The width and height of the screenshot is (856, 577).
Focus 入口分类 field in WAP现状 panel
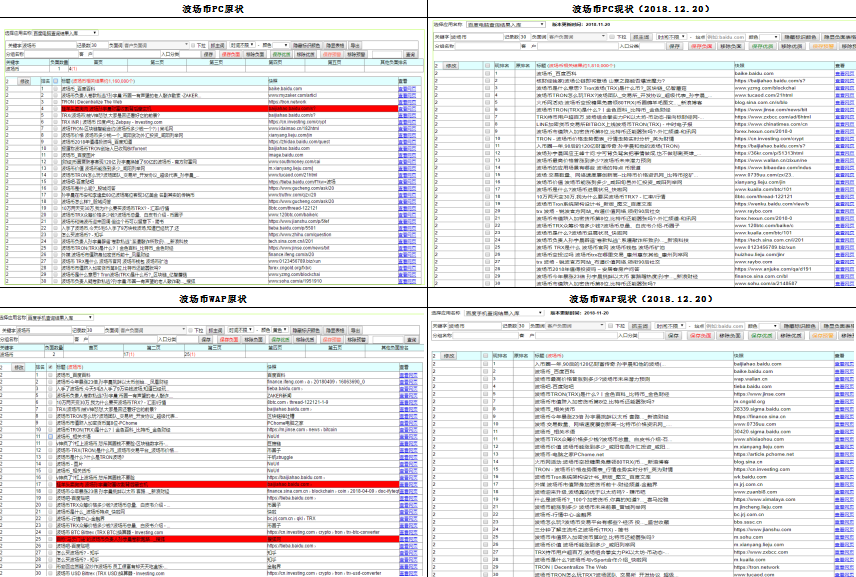pyautogui.click(x=651, y=336)
